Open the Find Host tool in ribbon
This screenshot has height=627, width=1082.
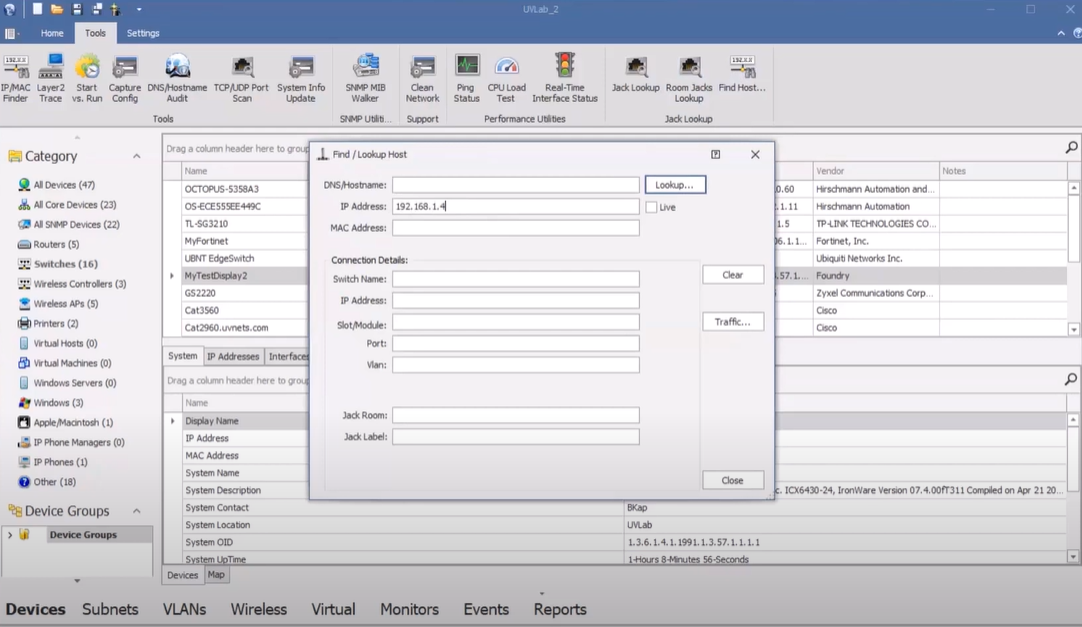pyautogui.click(x=742, y=74)
